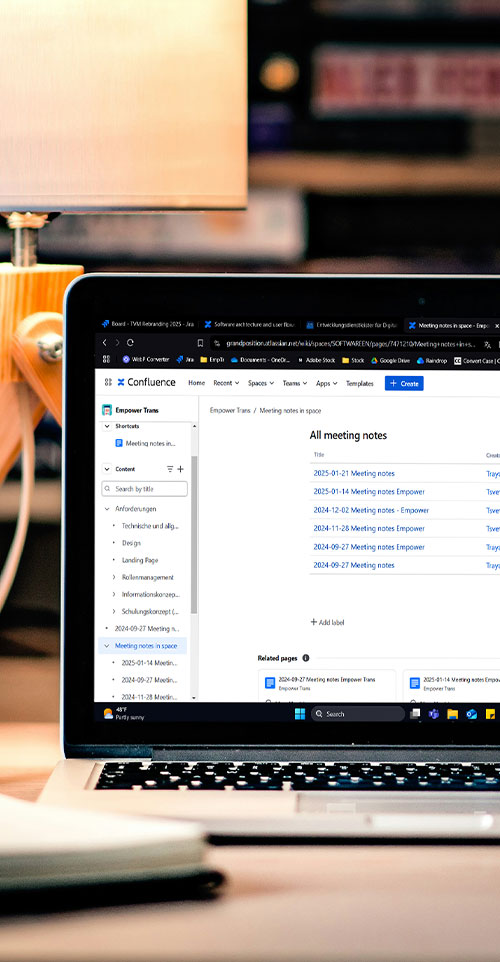Open the Raindrop bookmark

432,360
